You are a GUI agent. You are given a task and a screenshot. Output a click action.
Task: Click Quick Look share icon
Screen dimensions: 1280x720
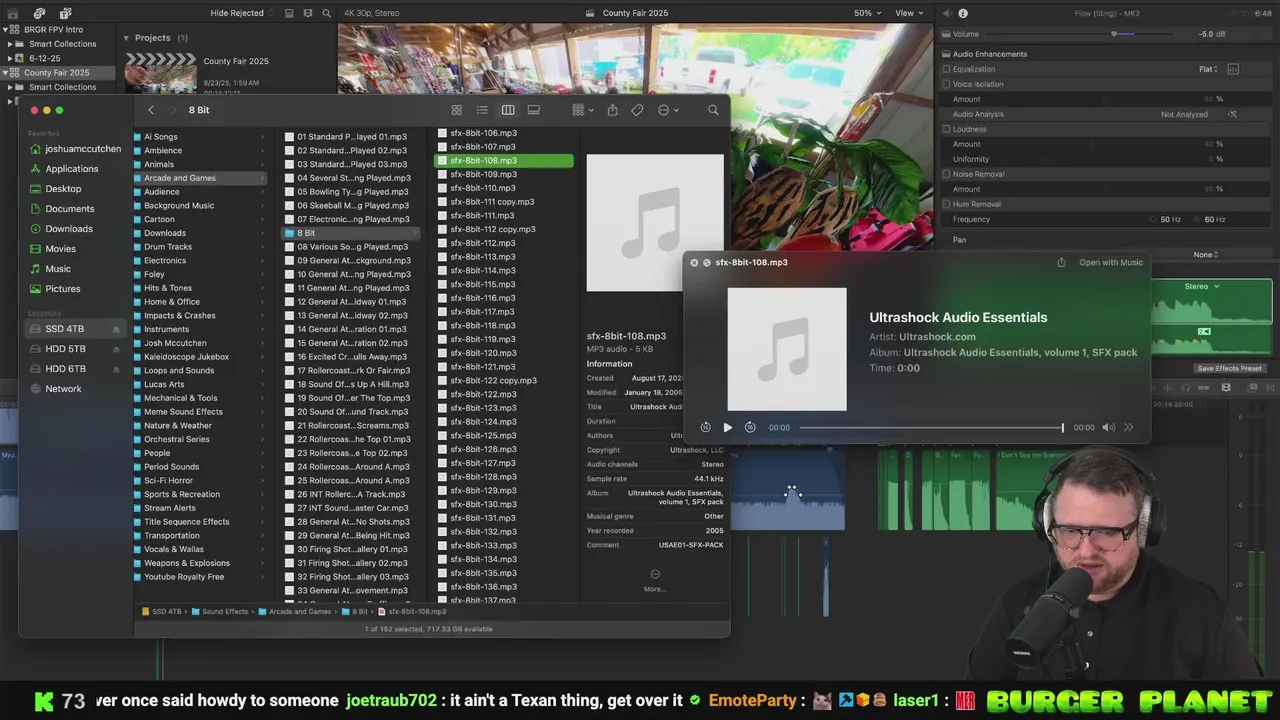point(1061,262)
